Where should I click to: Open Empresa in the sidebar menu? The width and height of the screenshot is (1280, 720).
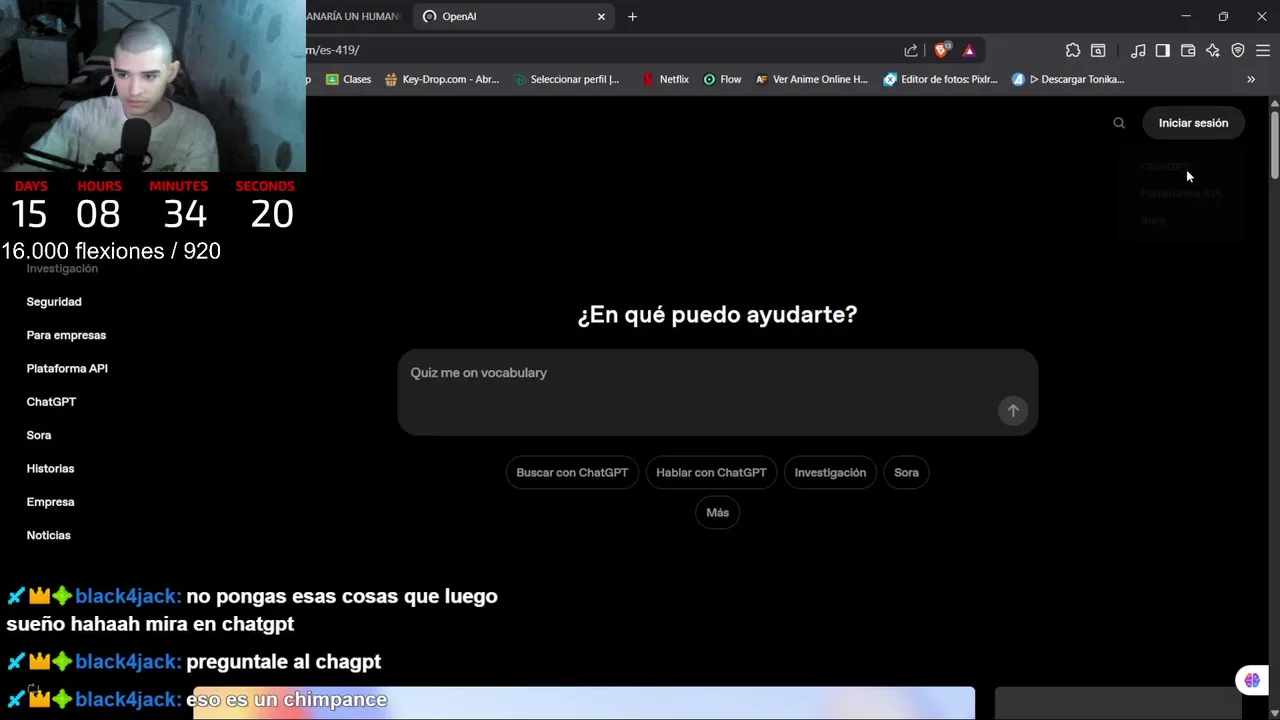50,502
